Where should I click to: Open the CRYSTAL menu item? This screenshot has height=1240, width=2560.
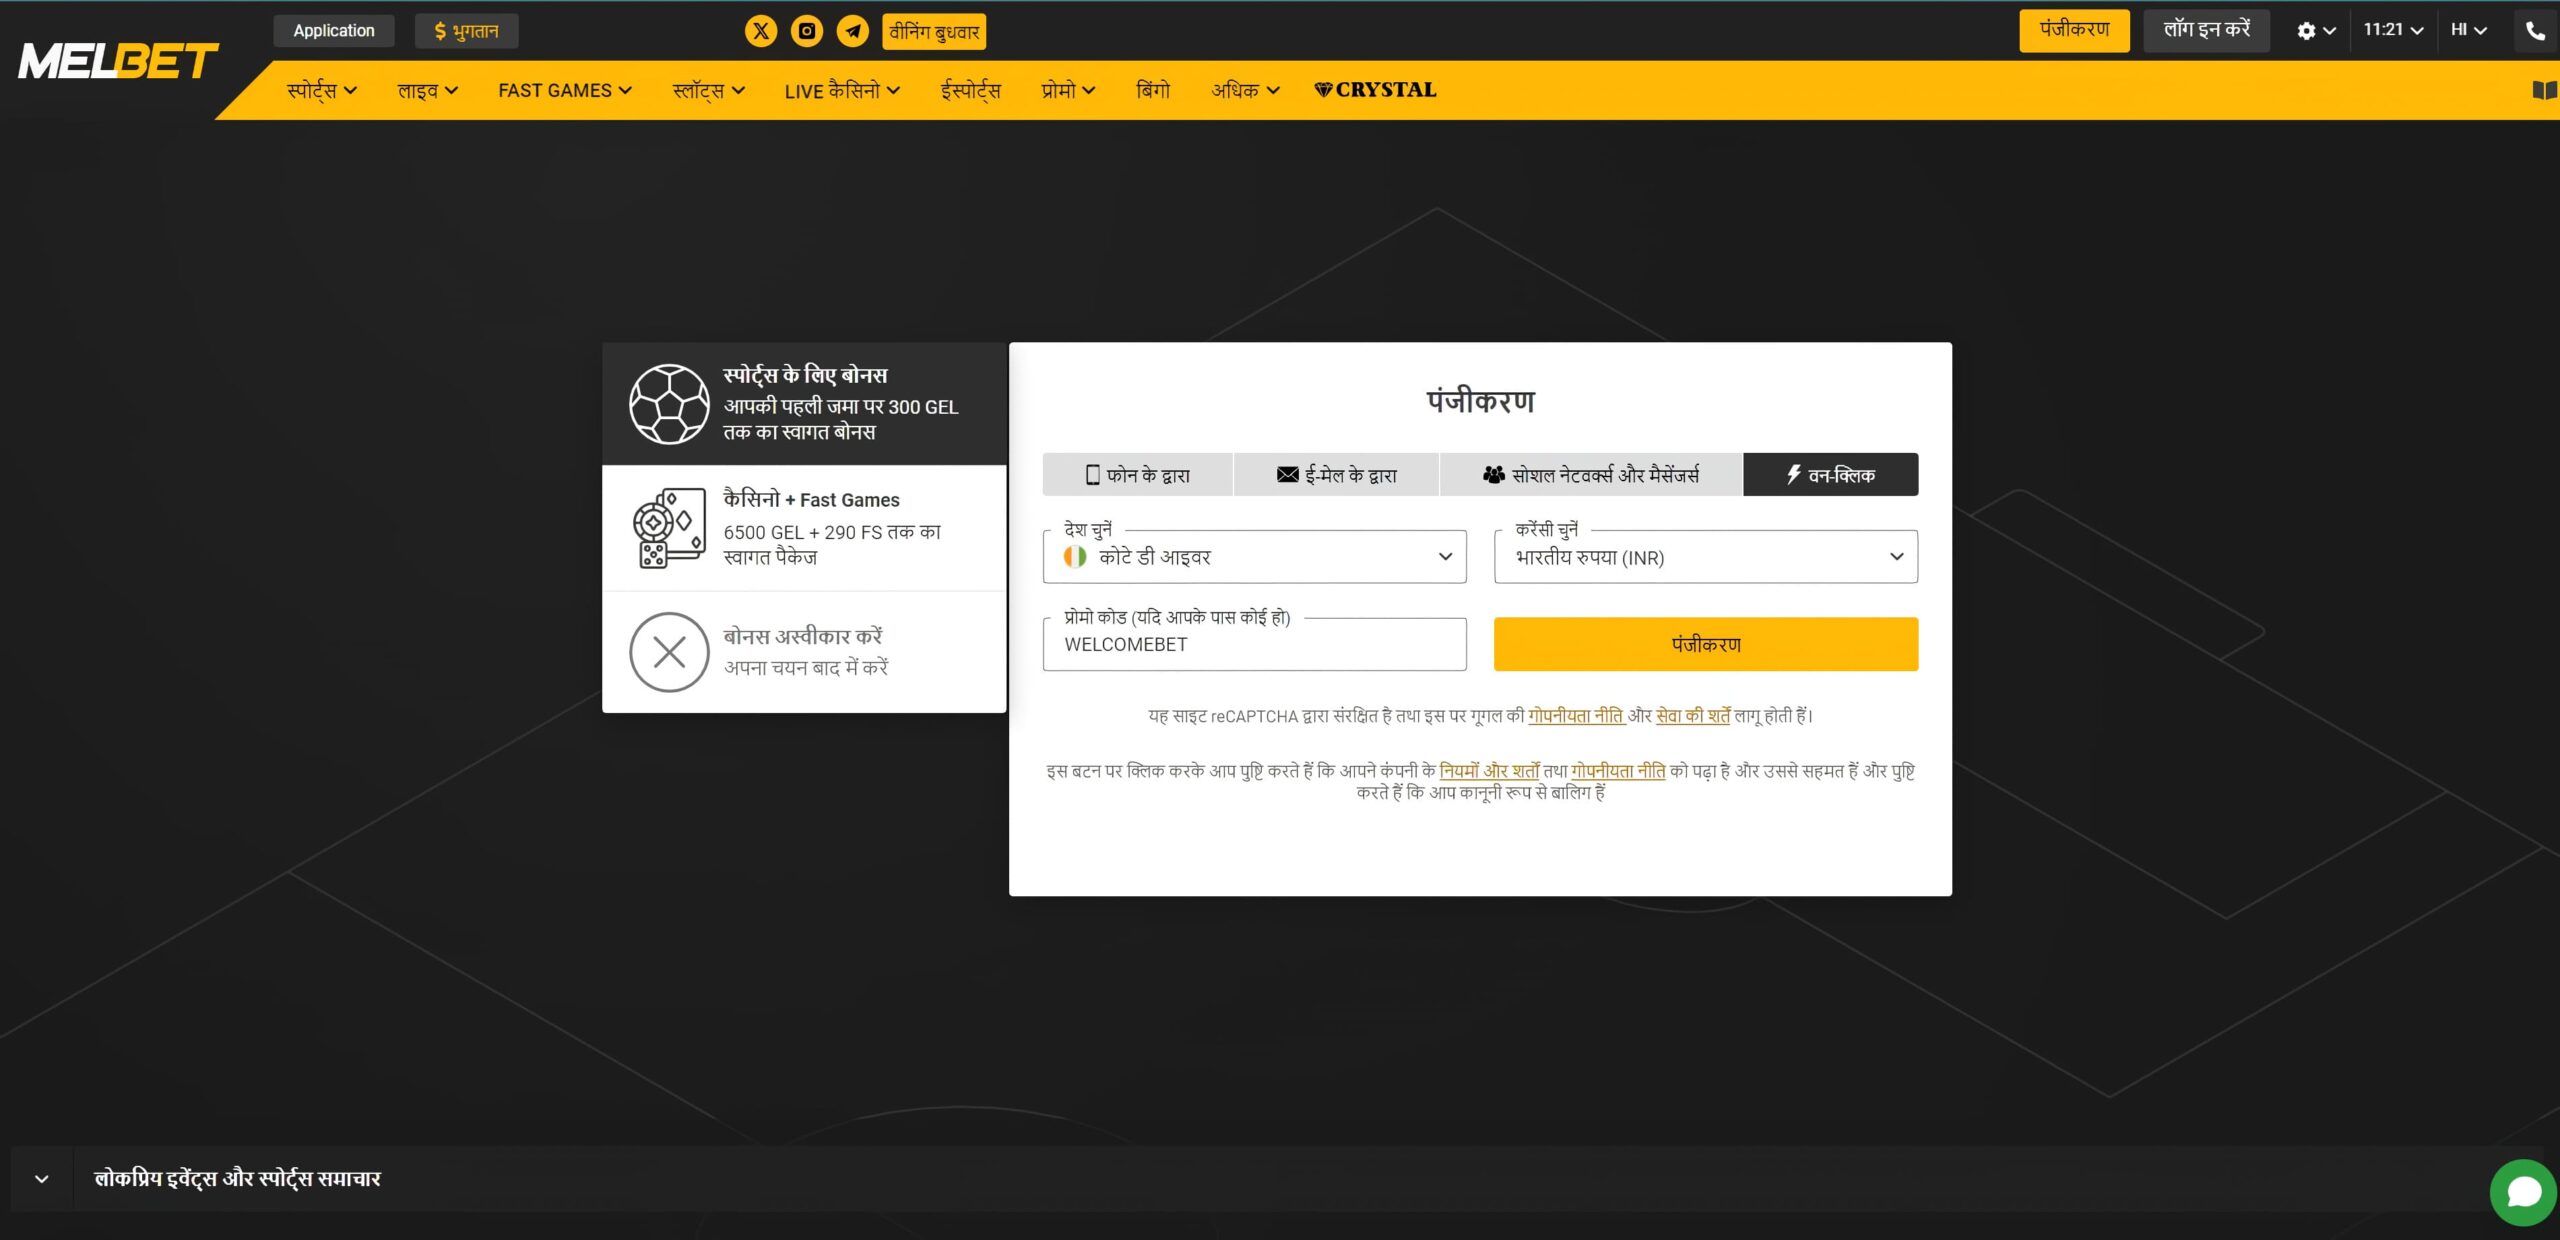[x=1374, y=89]
